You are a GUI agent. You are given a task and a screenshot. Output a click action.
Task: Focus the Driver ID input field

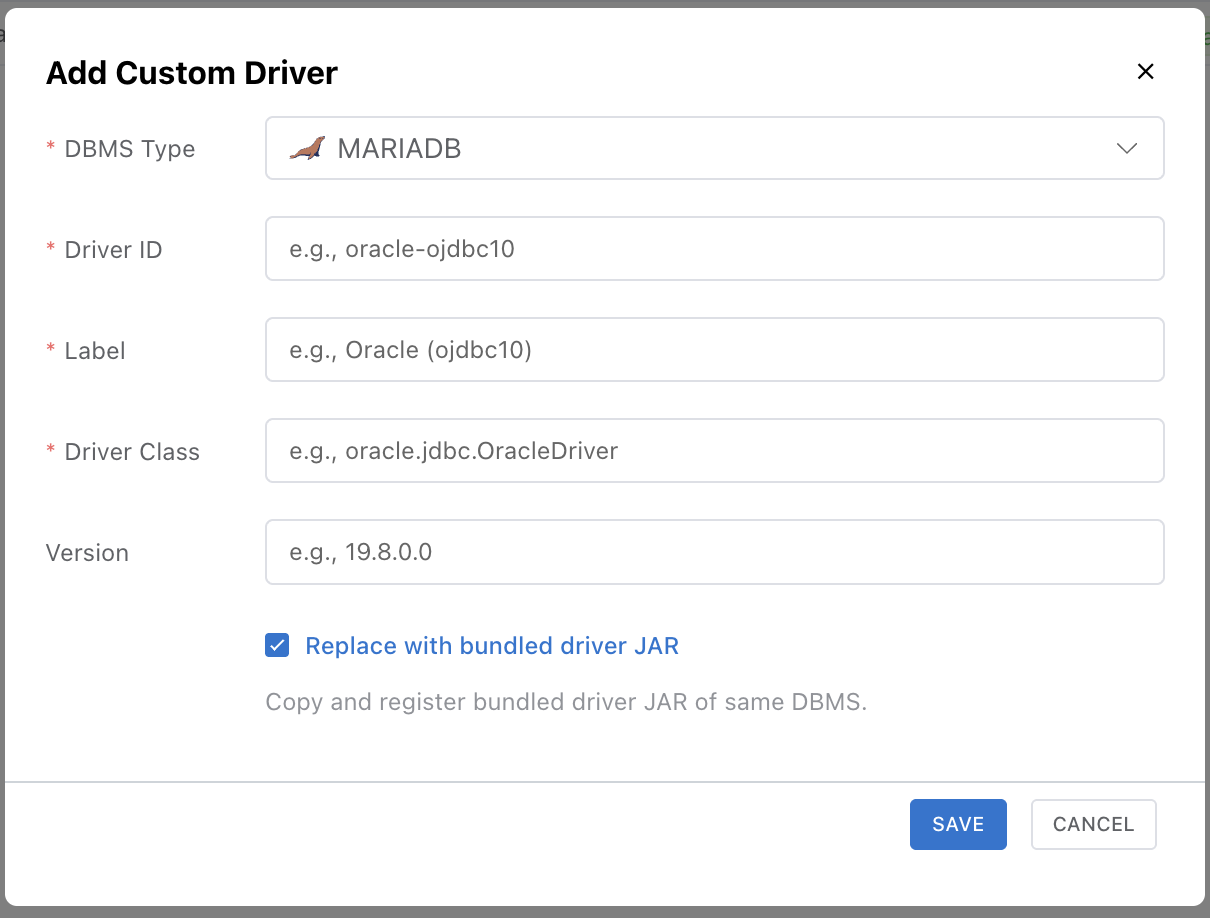tap(714, 249)
